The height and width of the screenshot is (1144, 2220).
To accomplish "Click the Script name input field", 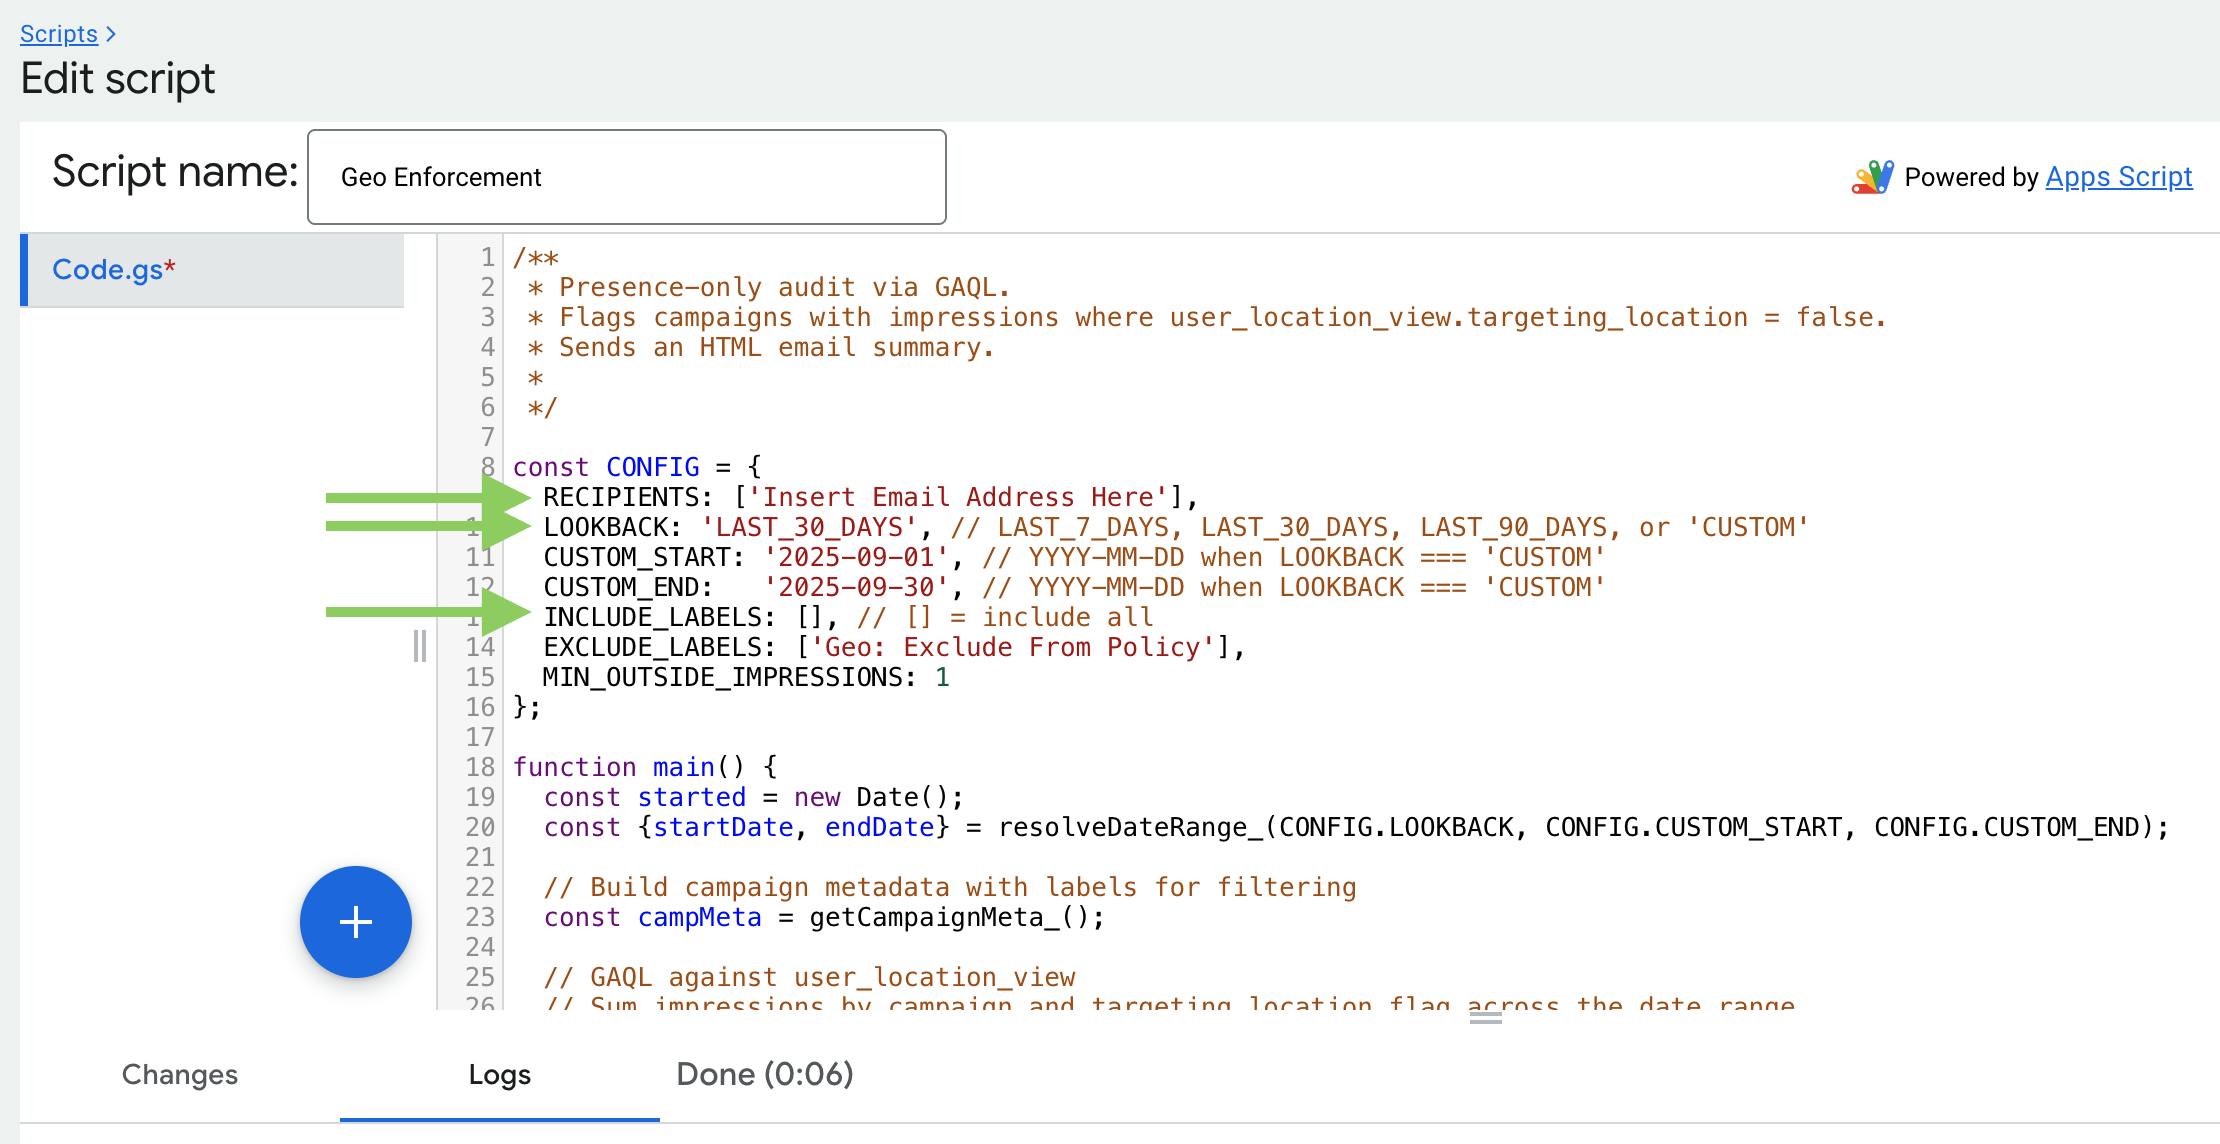I will (x=626, y=177).
